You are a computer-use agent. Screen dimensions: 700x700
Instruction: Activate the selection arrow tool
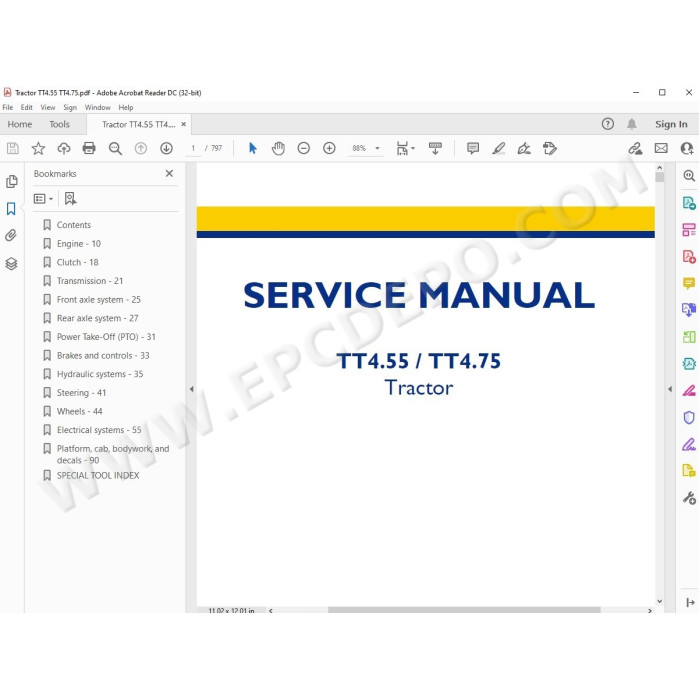[x=253, y=148]
